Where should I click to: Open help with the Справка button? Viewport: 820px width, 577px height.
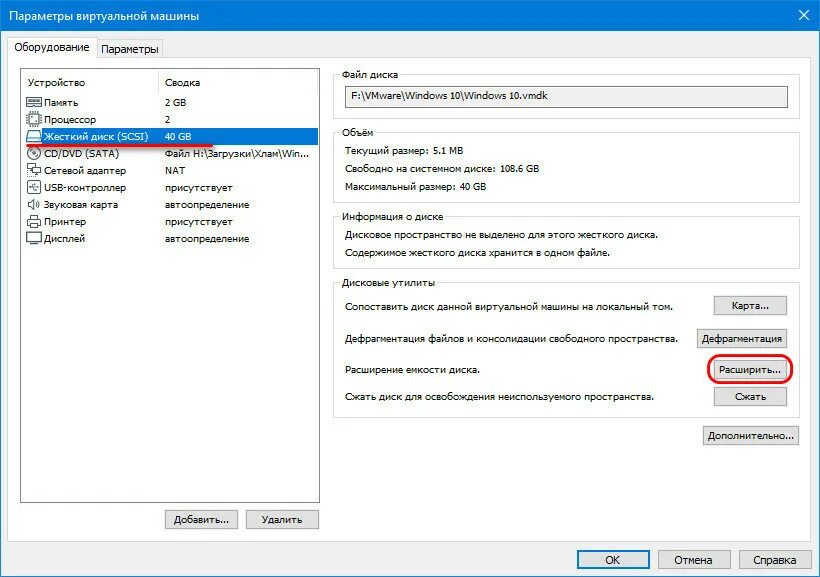(x=775, y=560)
